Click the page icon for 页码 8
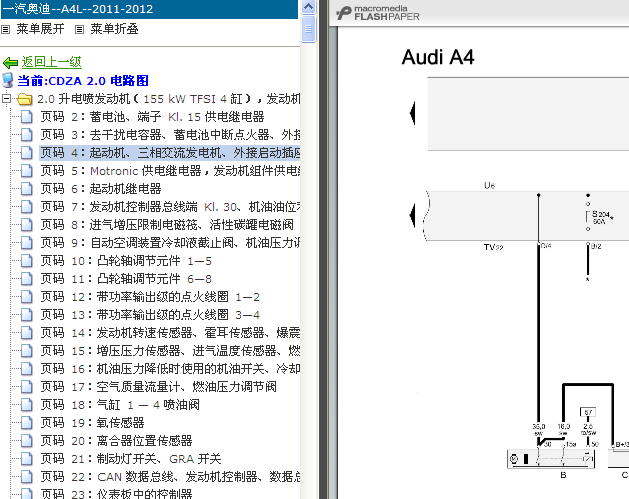 point(26,225)
